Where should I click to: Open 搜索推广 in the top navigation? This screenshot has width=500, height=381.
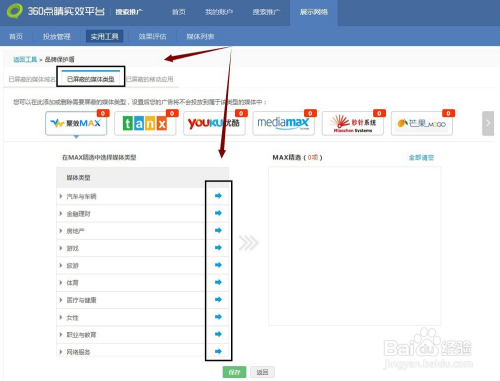266,12
